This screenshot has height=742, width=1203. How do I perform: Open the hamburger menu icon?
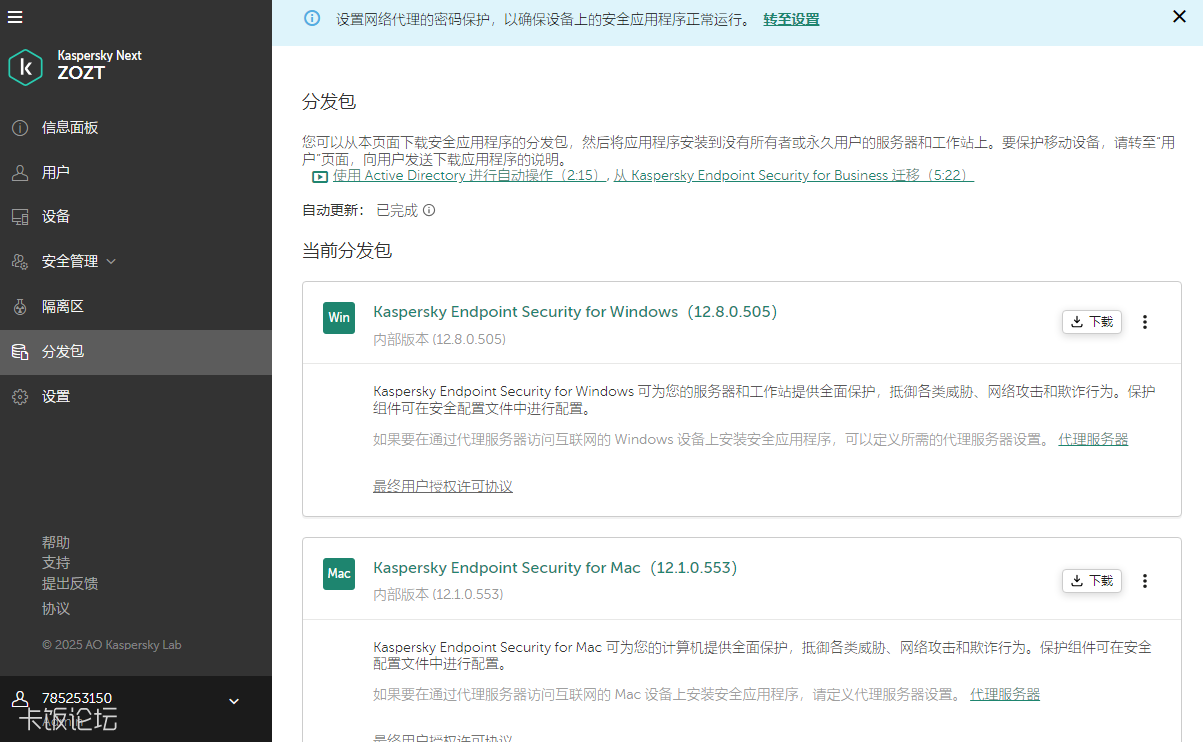[x=14, y=17]
